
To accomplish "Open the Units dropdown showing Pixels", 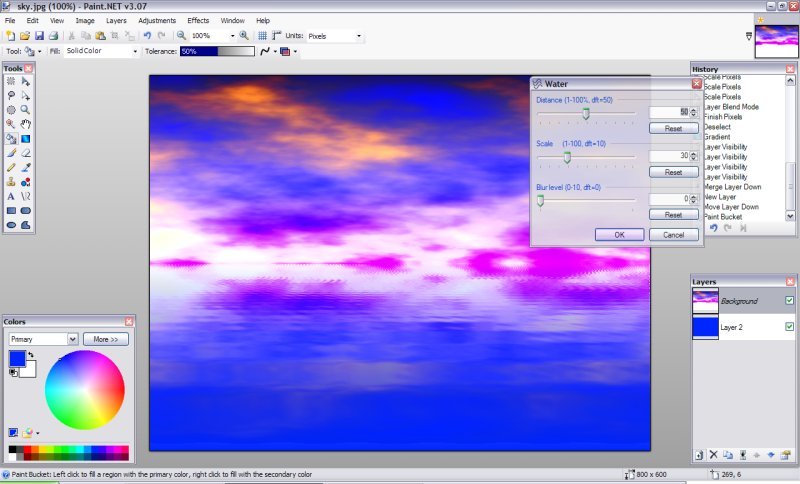I will 335,36.
